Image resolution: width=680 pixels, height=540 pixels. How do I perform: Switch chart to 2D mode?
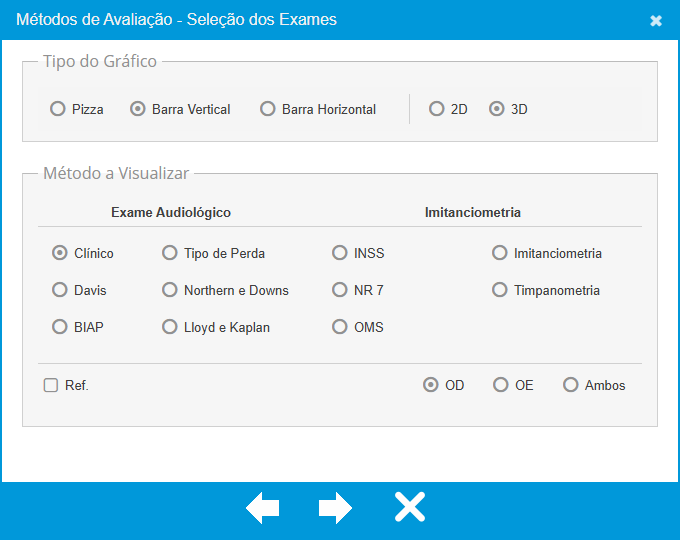(437, 109)
